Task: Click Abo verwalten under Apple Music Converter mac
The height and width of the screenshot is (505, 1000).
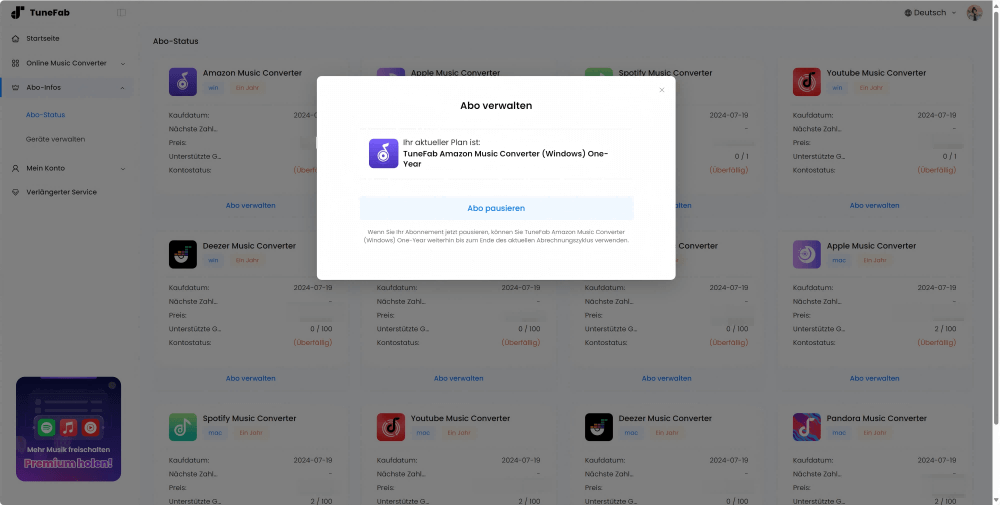Action: (x=874, y=378)
